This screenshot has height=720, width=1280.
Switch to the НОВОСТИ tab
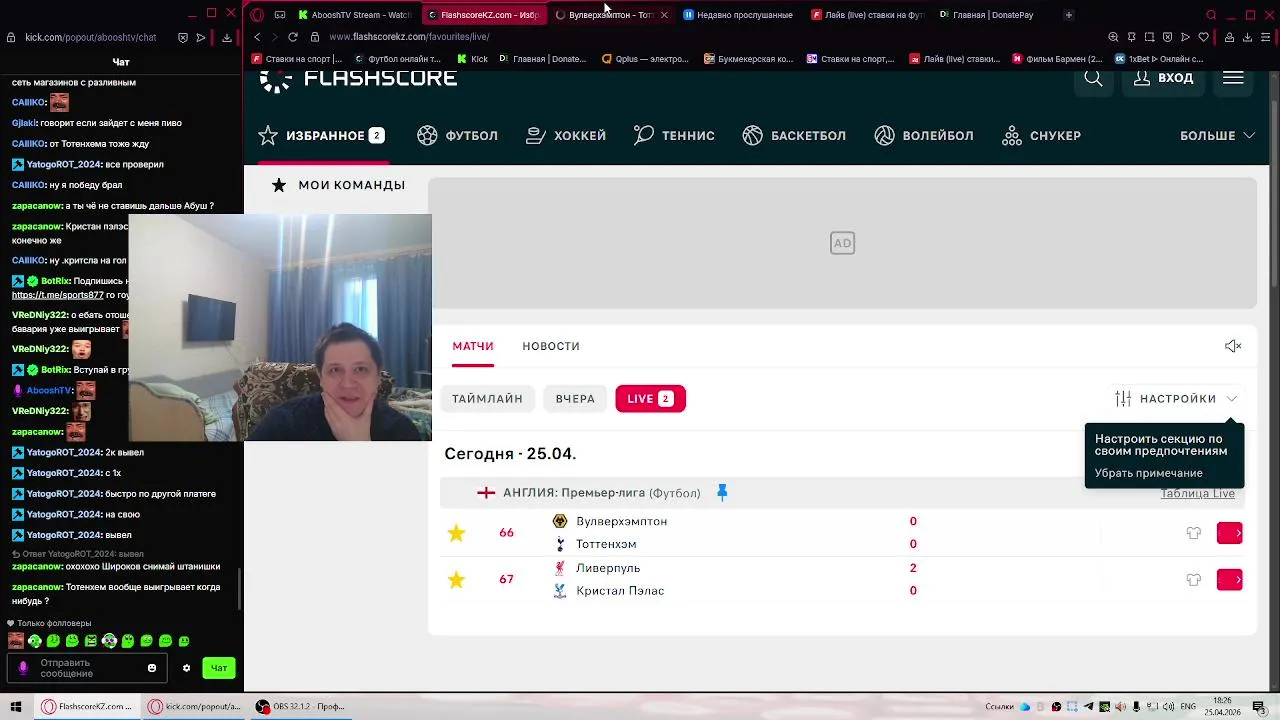click(x=551, y=346)
